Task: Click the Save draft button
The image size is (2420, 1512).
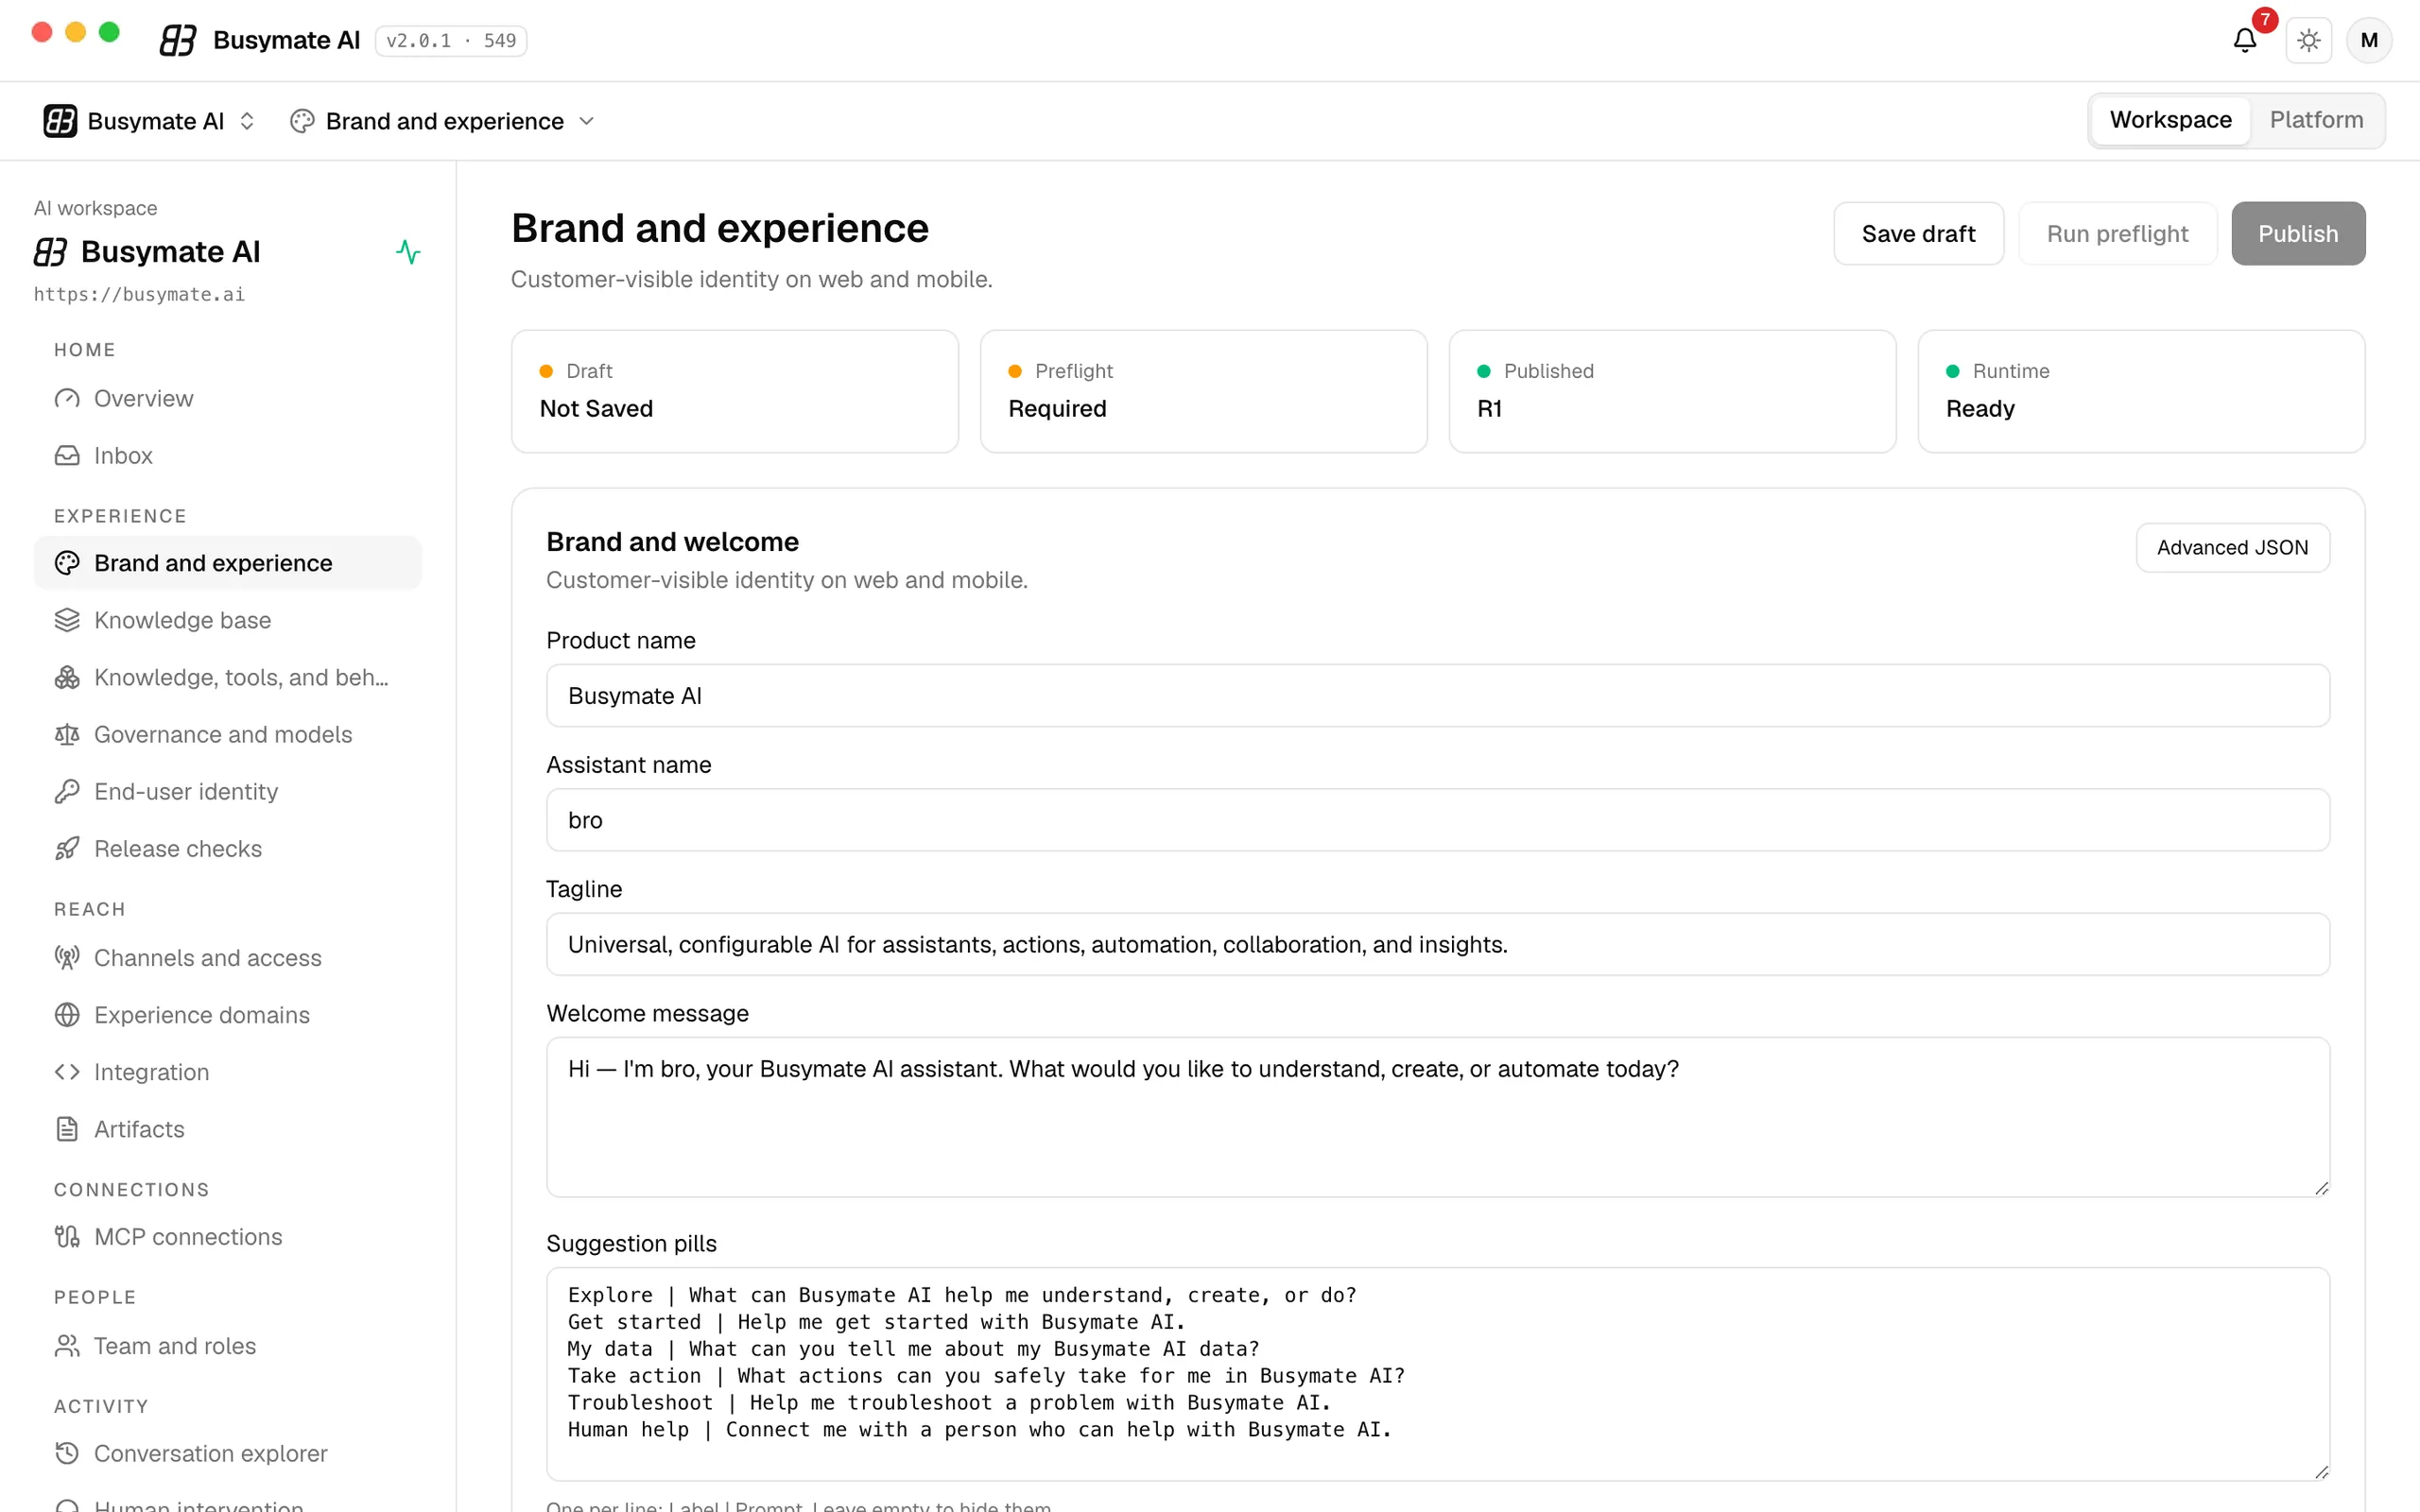Action: pyautogui.click(x=1918, y=234)
